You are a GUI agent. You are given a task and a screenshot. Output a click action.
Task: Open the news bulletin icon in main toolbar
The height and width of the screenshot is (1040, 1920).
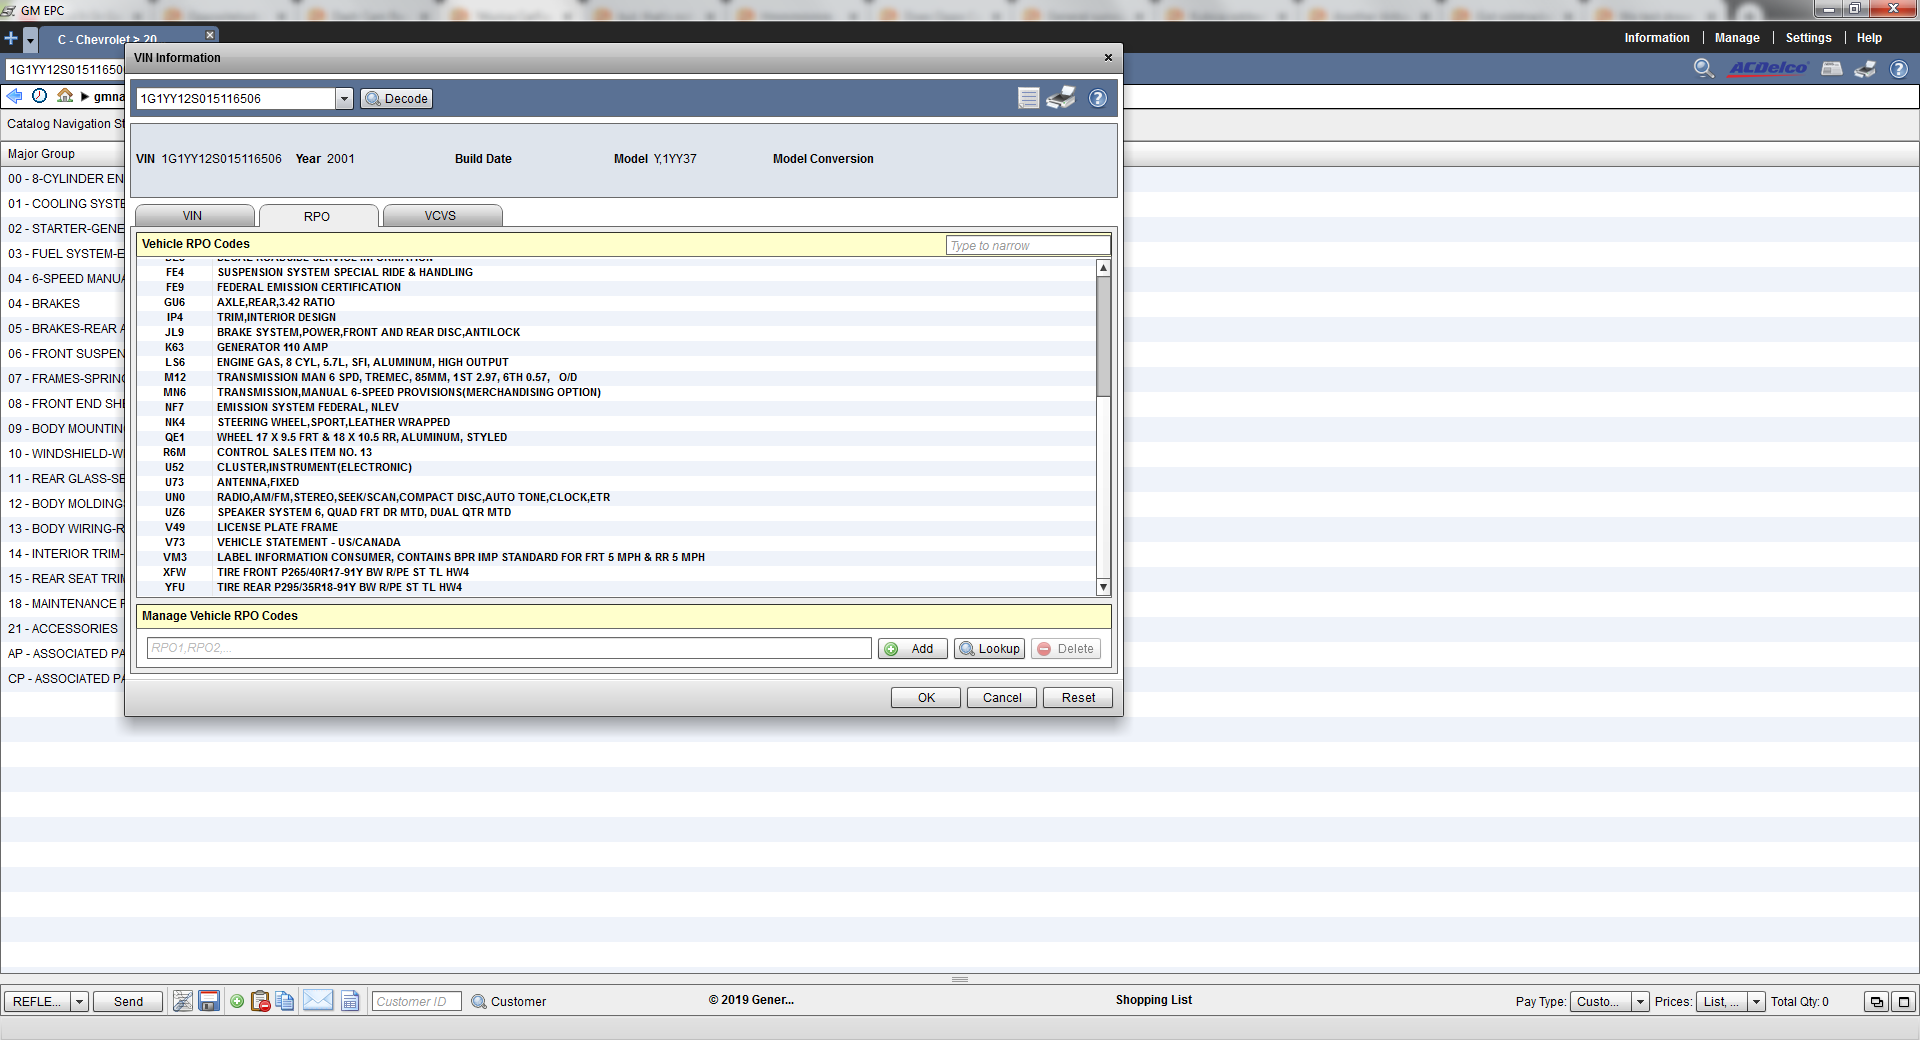[1832, 68]
